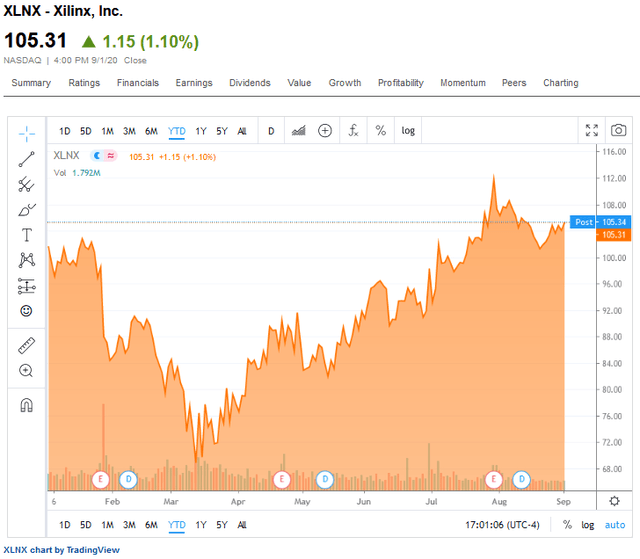Open the Dividends tab
The height and width of the screenshot is (559, 640).
click(x=249, y=83)
